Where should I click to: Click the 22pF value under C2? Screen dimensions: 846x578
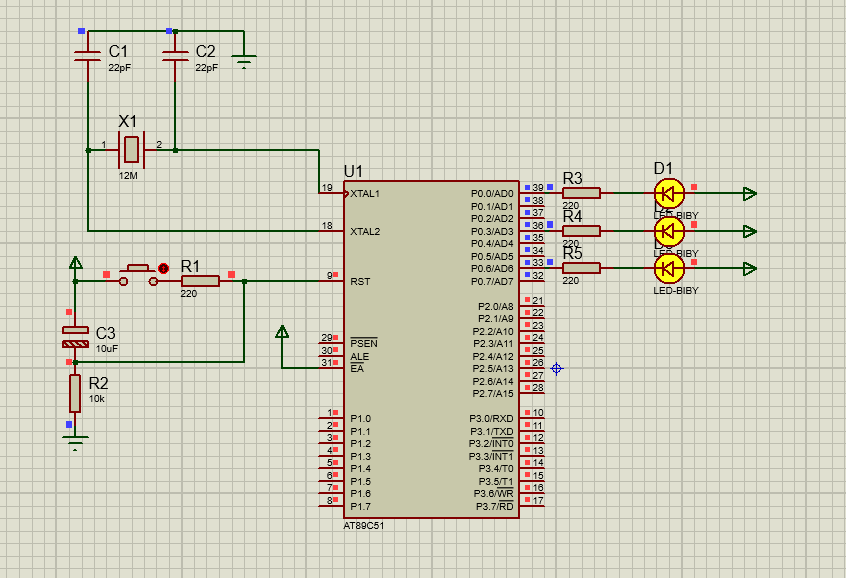tap(207, 67)
